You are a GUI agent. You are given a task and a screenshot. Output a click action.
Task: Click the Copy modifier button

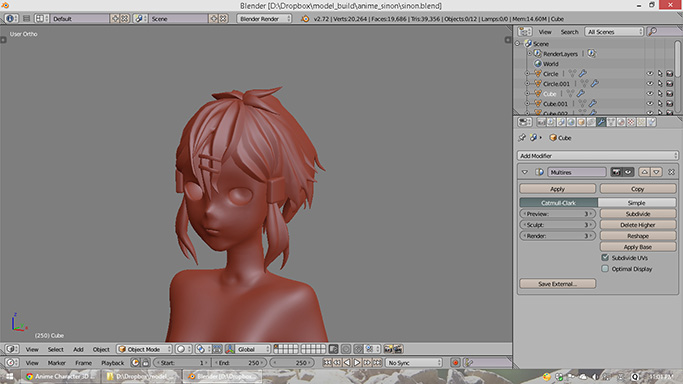point(638,189)
